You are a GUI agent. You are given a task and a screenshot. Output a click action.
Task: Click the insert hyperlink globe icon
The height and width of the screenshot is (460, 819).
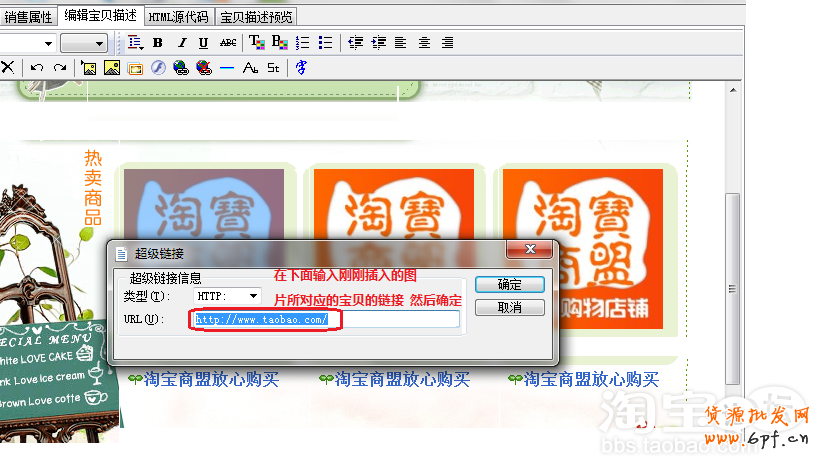[x=180, y=68]
